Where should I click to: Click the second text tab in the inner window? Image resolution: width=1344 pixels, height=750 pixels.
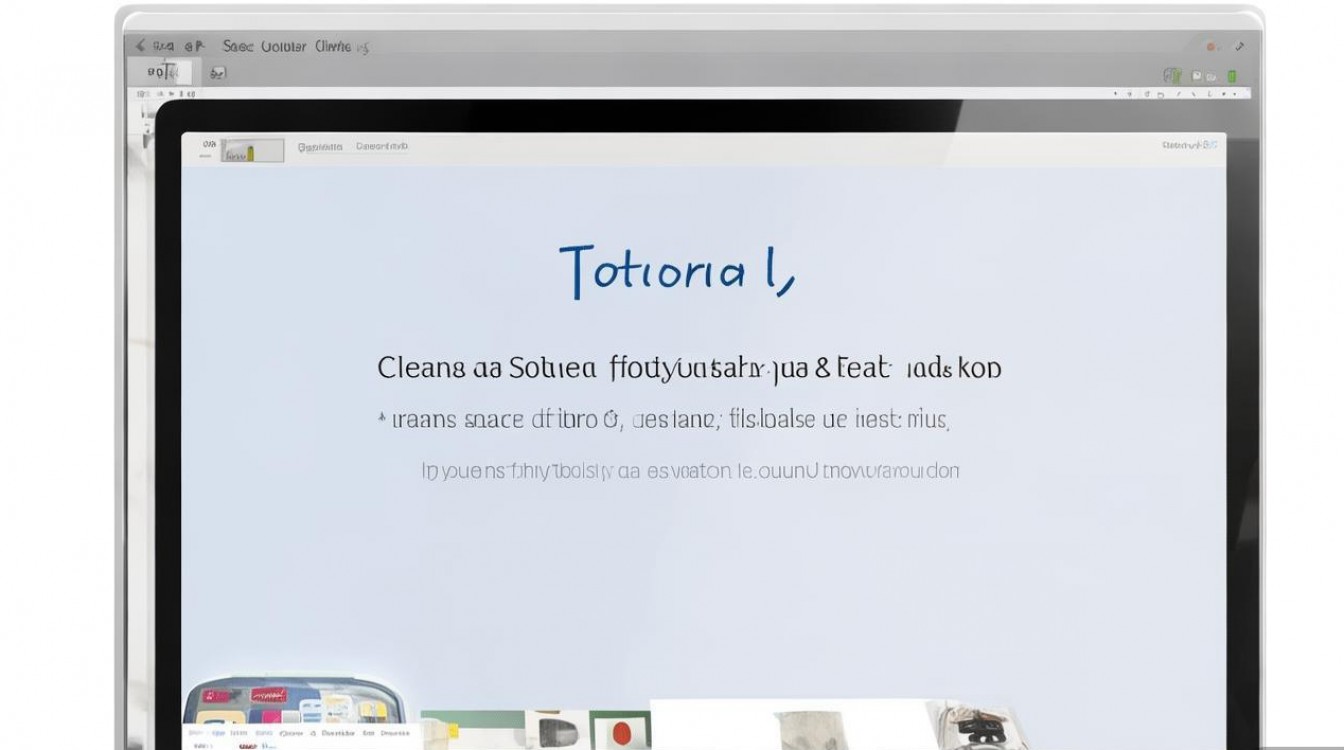382,146
